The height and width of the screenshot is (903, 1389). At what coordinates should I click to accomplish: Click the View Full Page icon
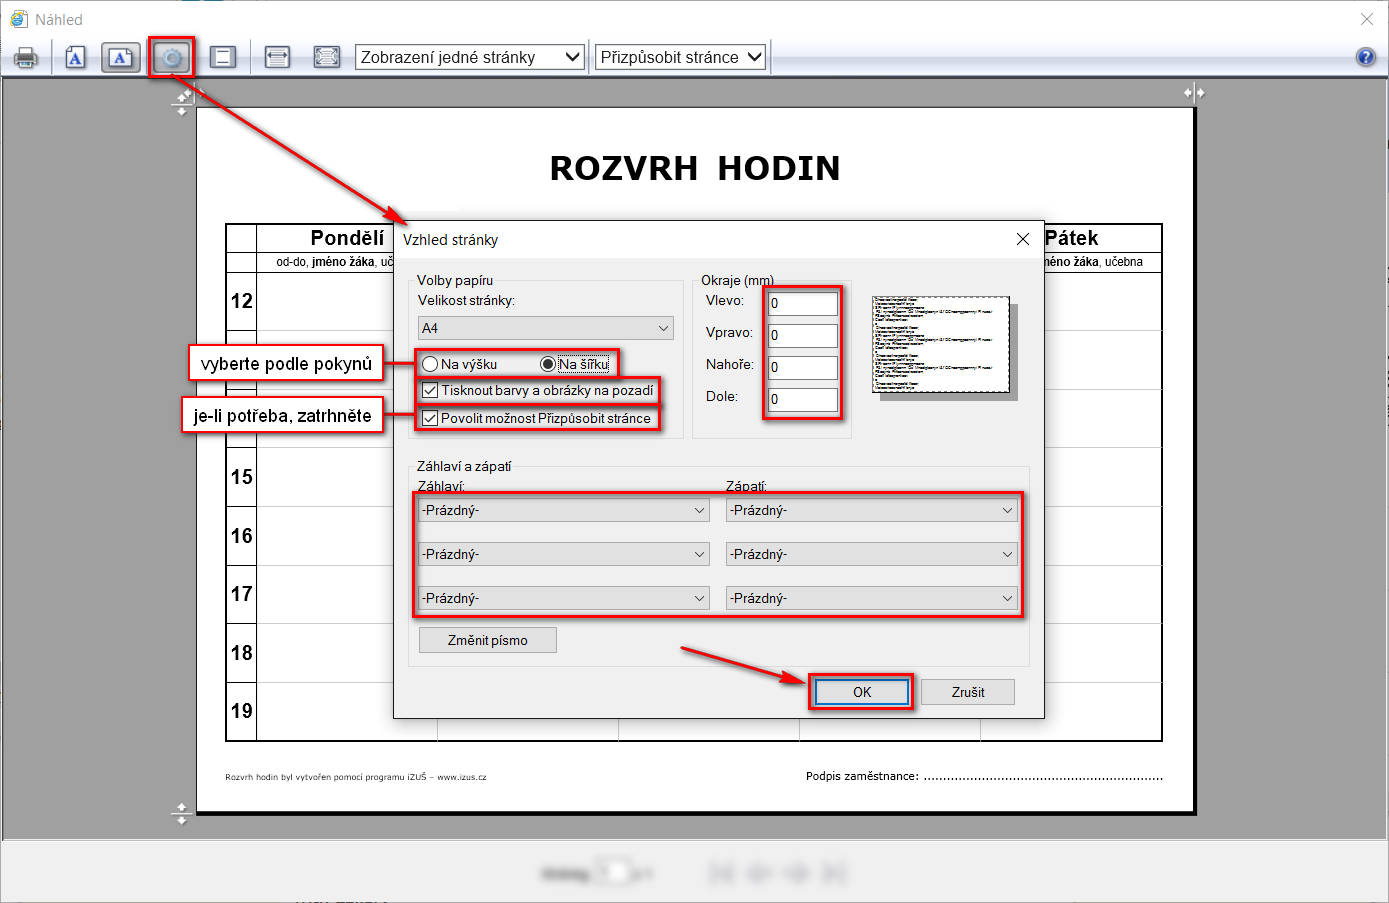tap(327, 58)
